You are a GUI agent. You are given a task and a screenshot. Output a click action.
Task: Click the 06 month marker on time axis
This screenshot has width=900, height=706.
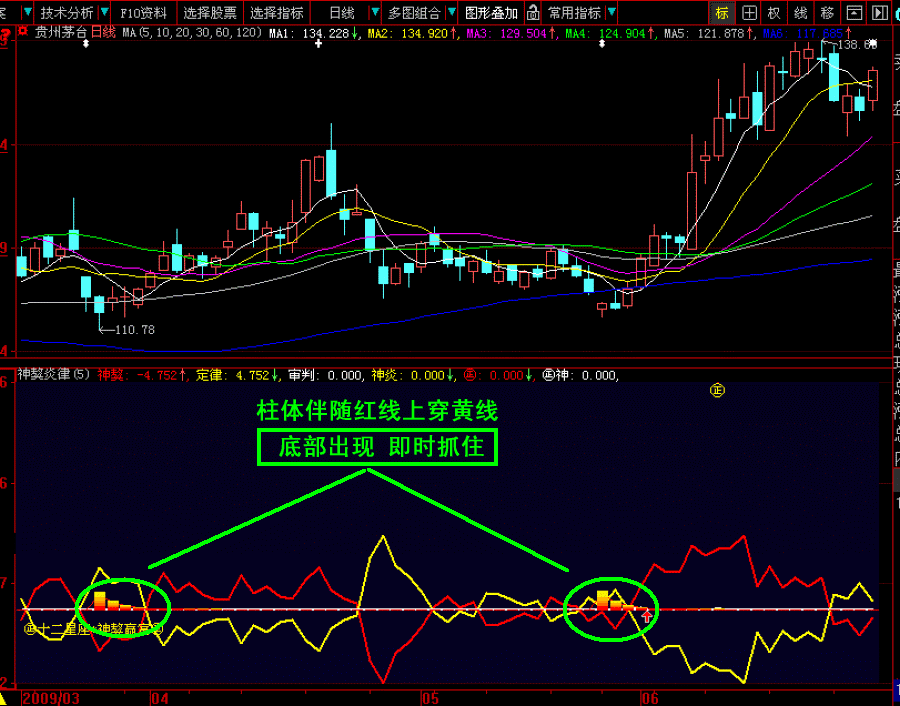tap(650, 698)
